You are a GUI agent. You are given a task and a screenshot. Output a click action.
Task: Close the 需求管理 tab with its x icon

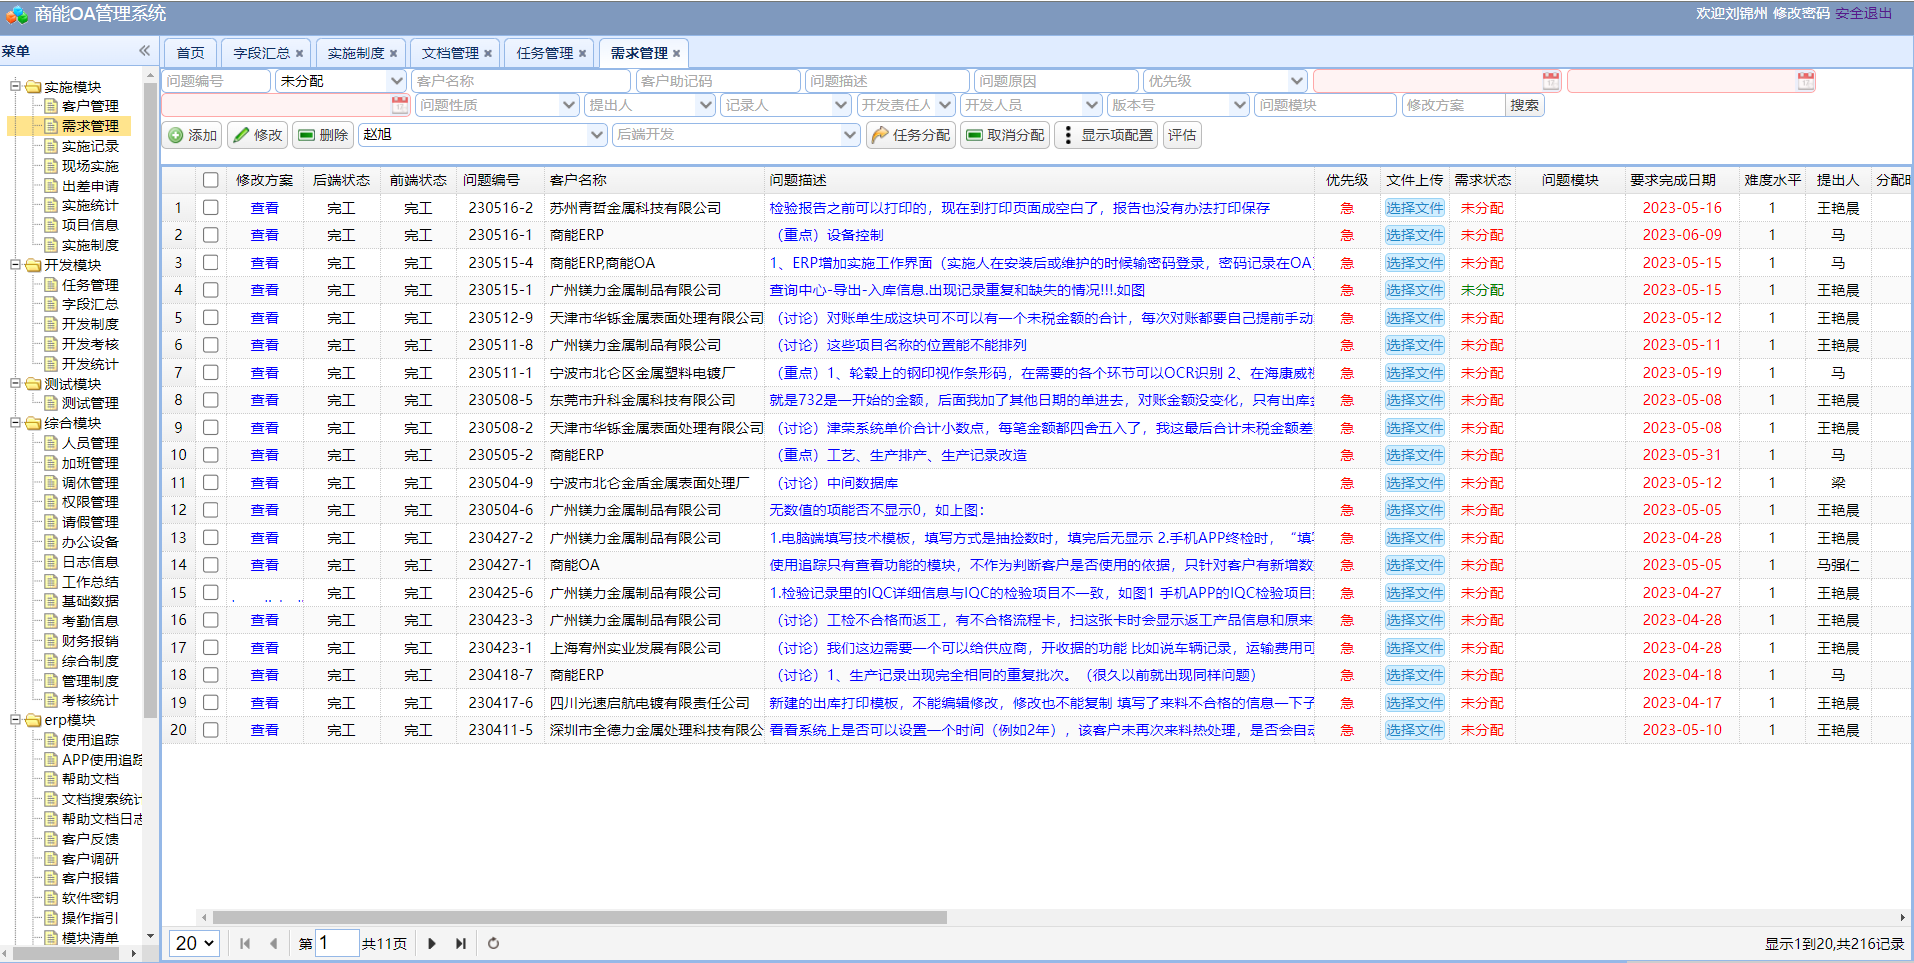[676, 54]
